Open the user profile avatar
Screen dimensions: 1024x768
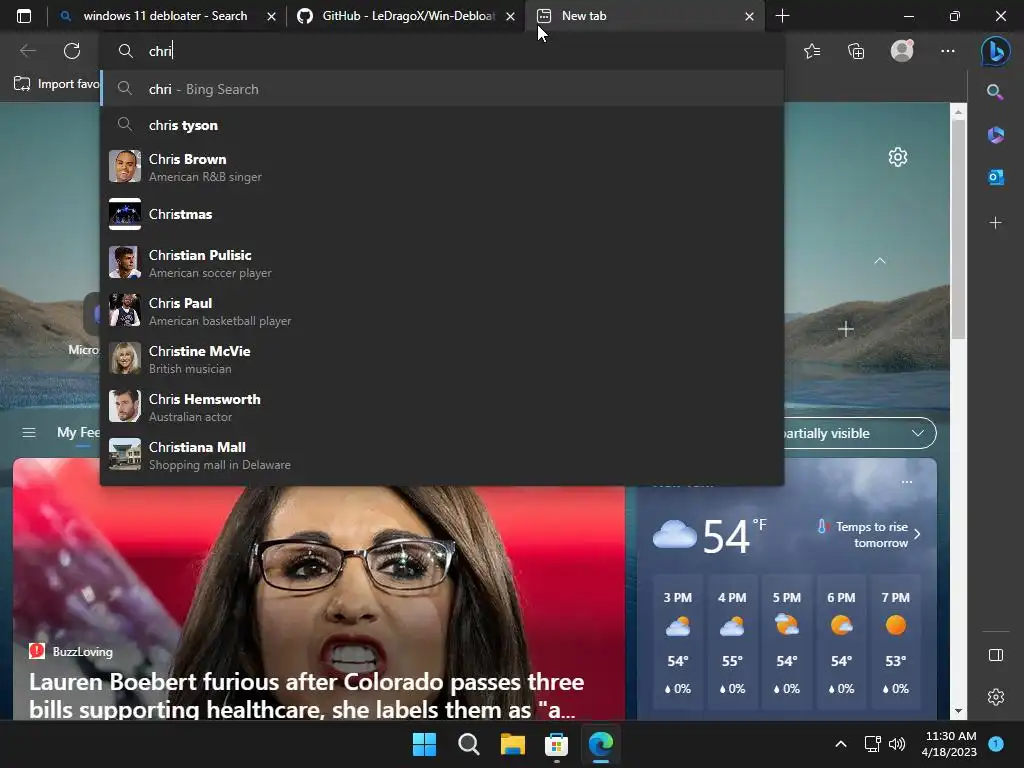point(902,51)
